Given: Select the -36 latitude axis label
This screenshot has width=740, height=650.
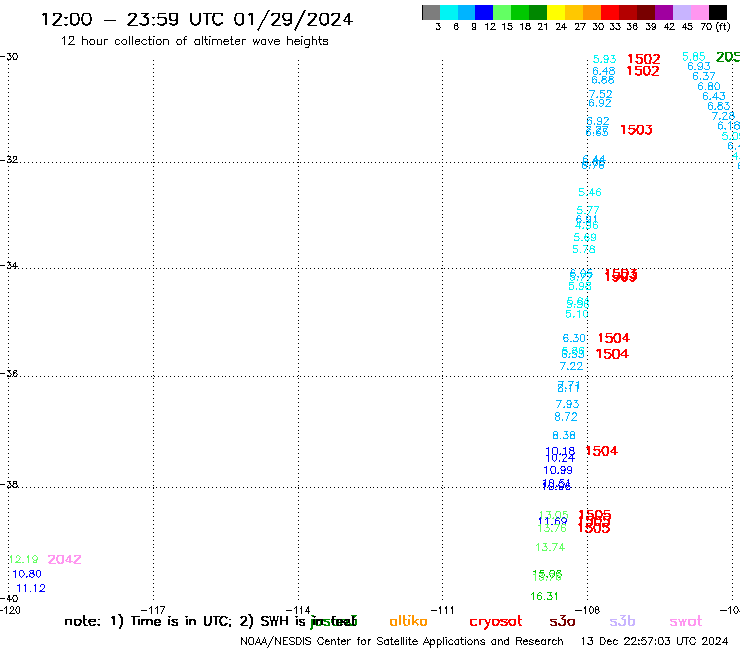Looking at the screenshot, I should pyautogui.click(x=9, y=374).
